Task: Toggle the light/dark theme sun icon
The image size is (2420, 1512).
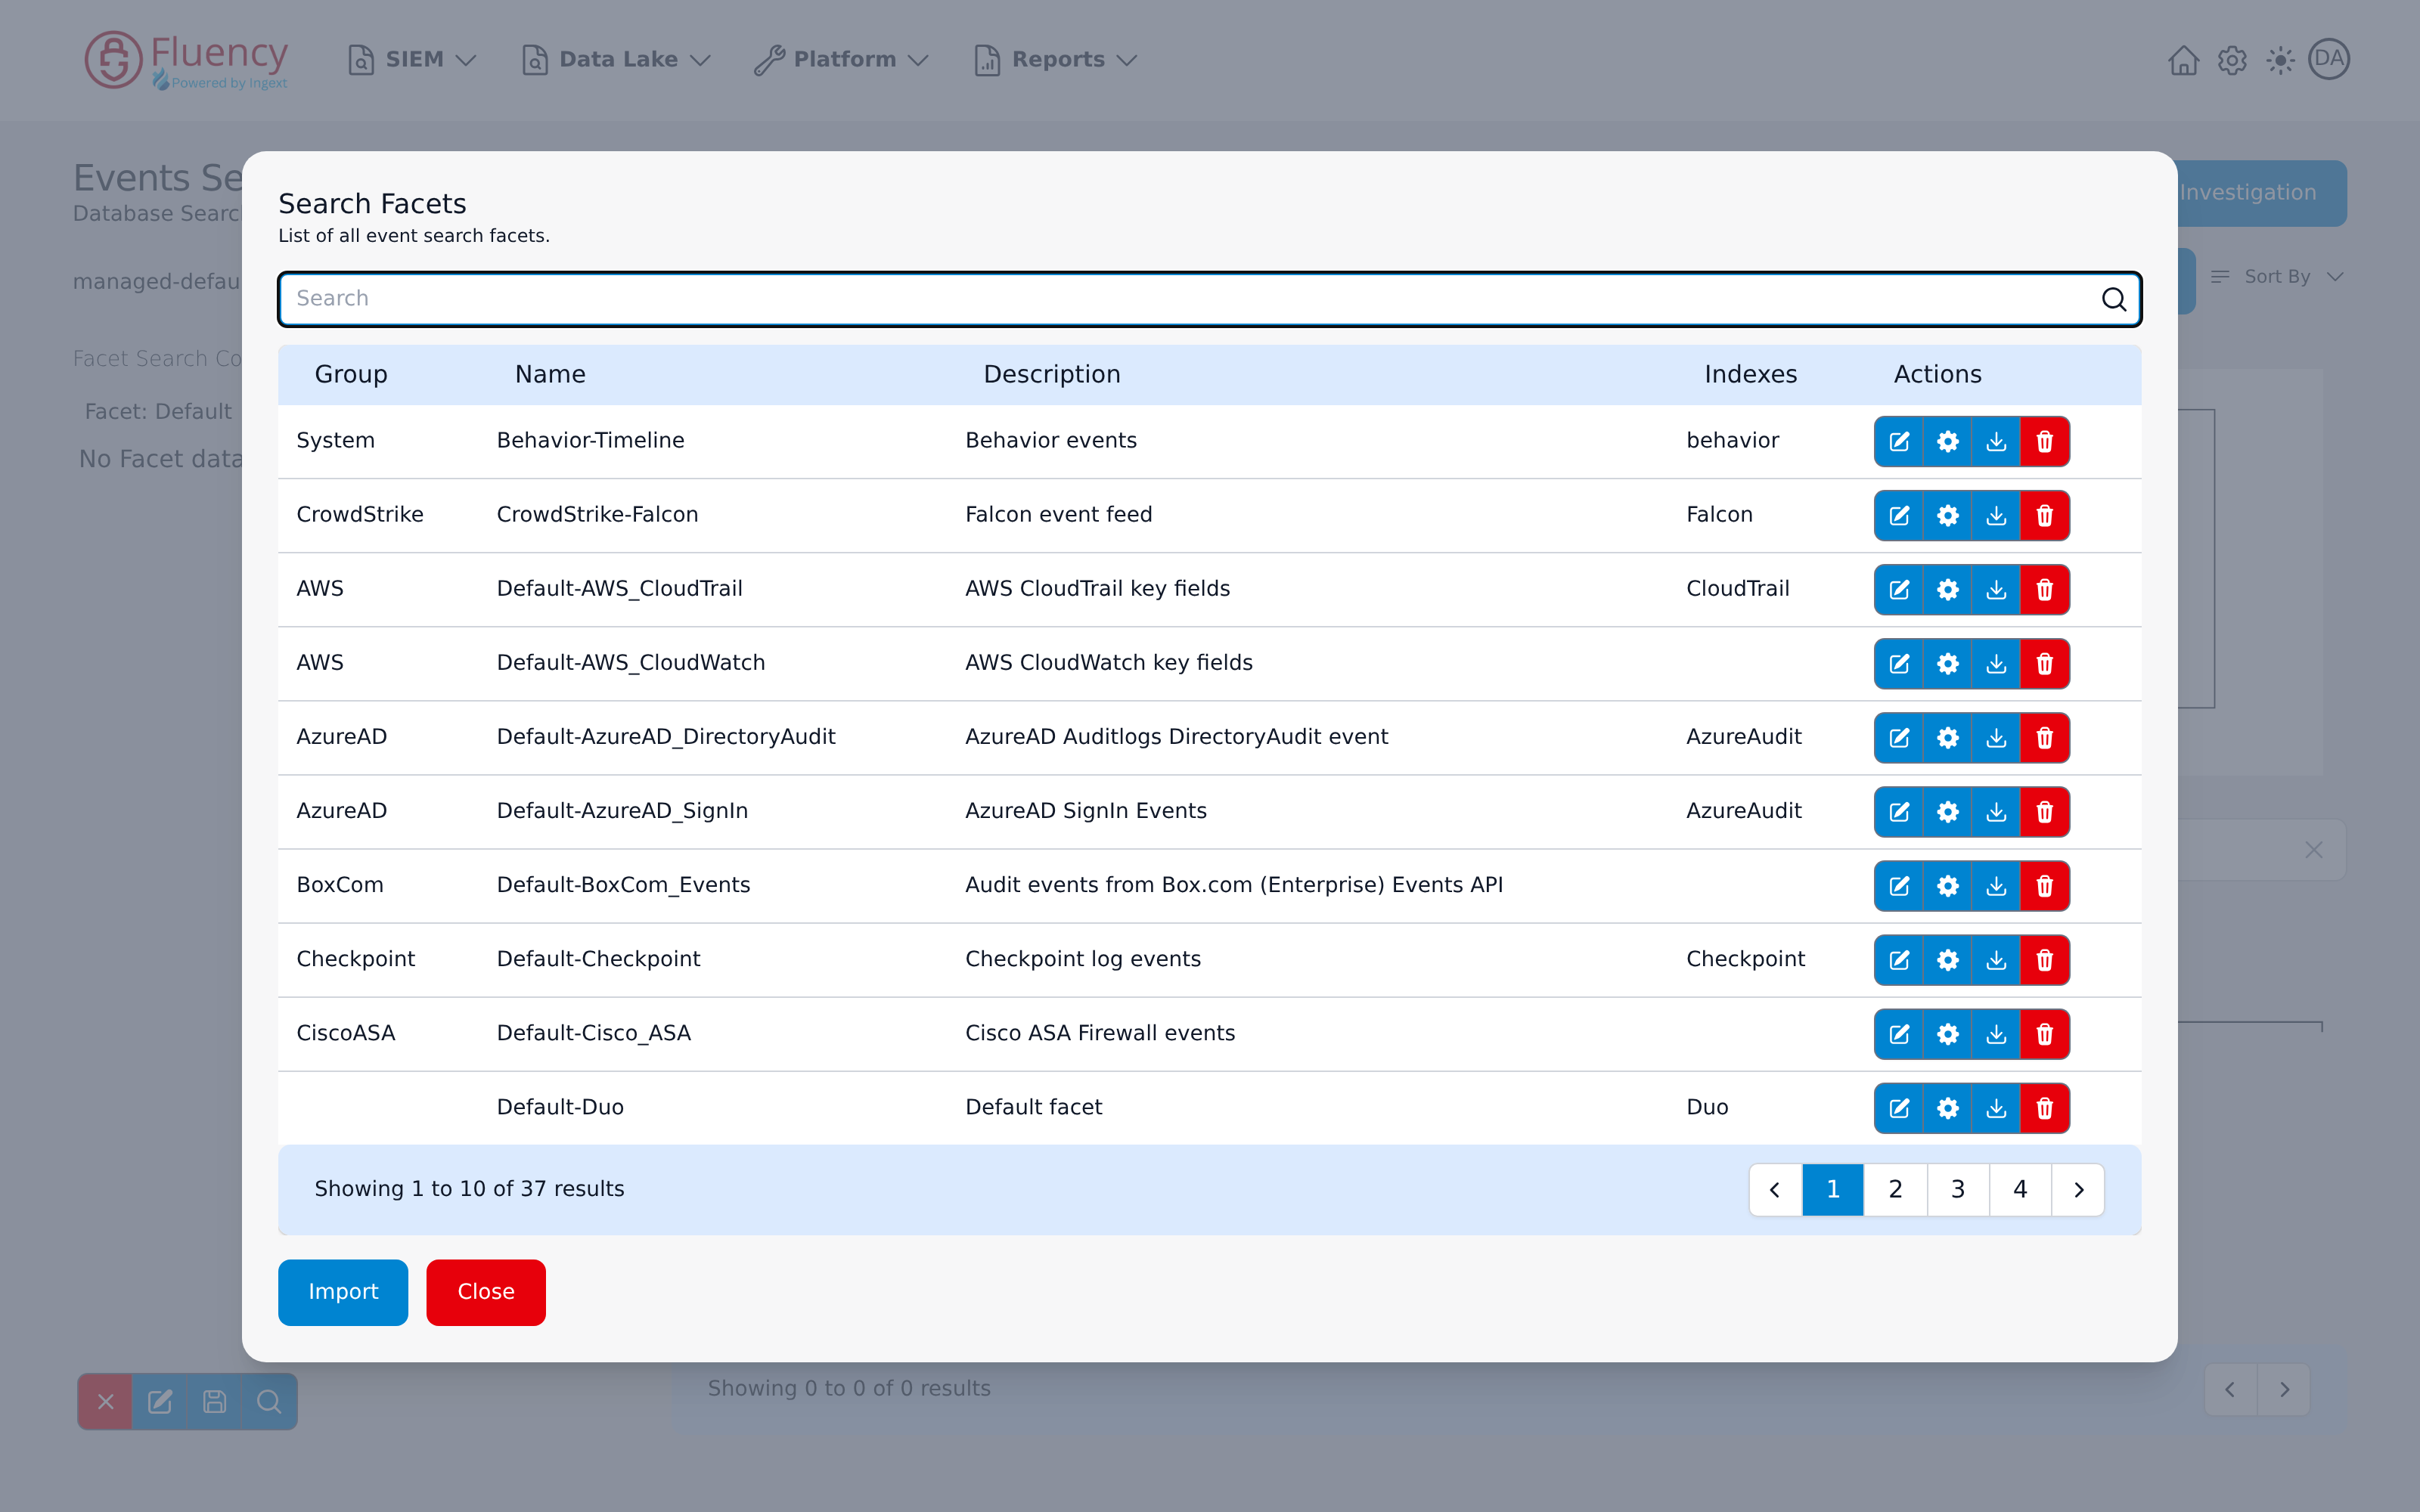Action: click(x=2280, y=60)
